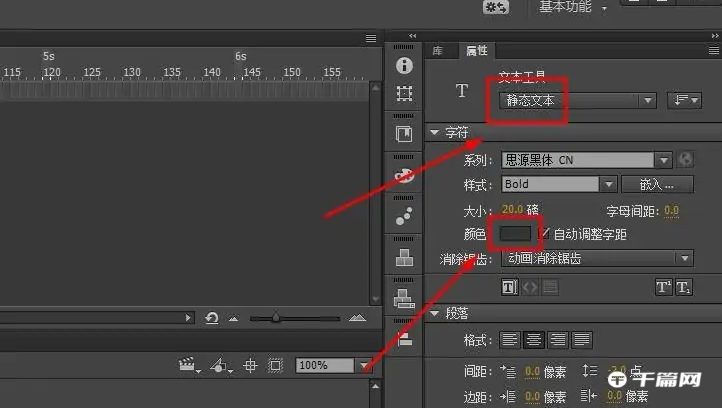Open the text orientation dropdown
The height and width of the screenshot is (408, 722).
pyautogui.click(x=685, y=100)
